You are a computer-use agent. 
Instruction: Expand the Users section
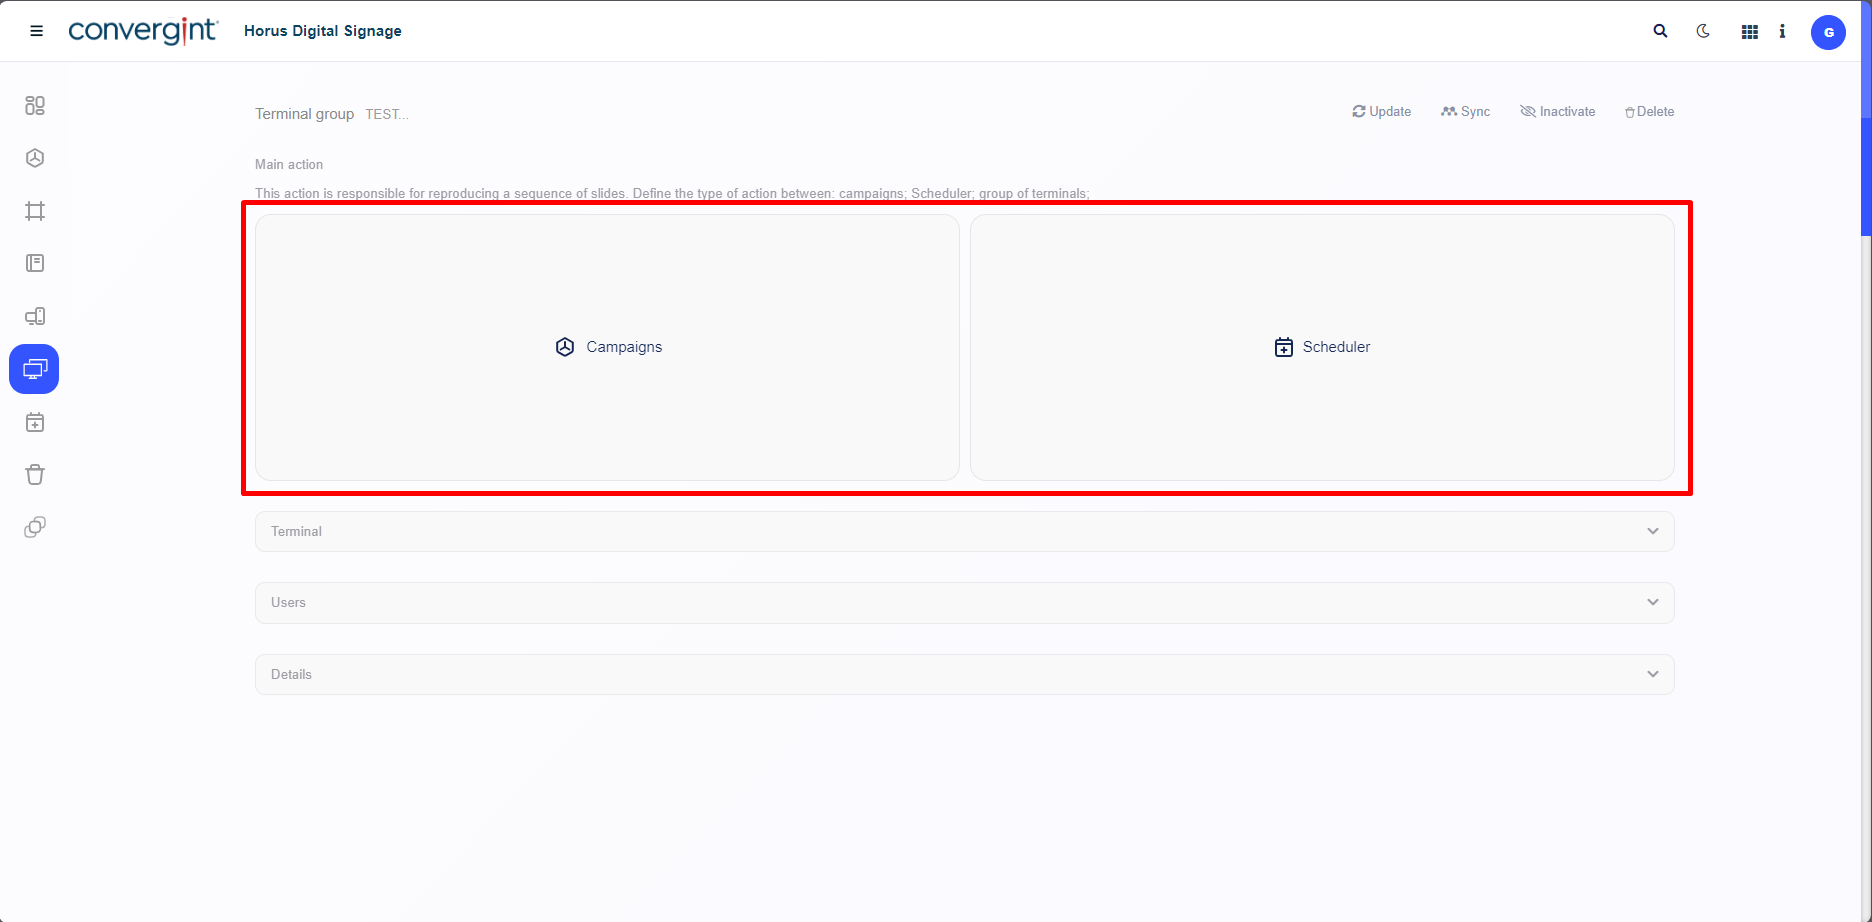964,603
